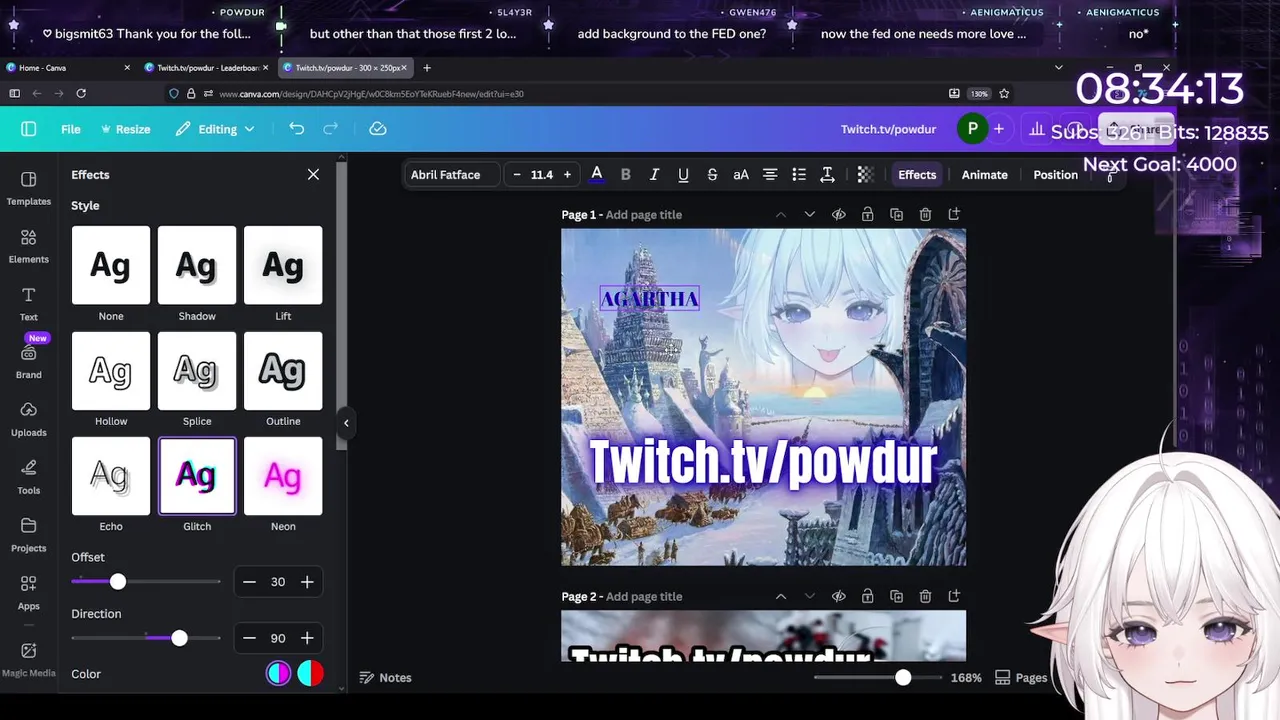Open the Apps sidebar panel
Viewport: 1280px width, 720px height.
pyautogui.click(x=28, y=594)
